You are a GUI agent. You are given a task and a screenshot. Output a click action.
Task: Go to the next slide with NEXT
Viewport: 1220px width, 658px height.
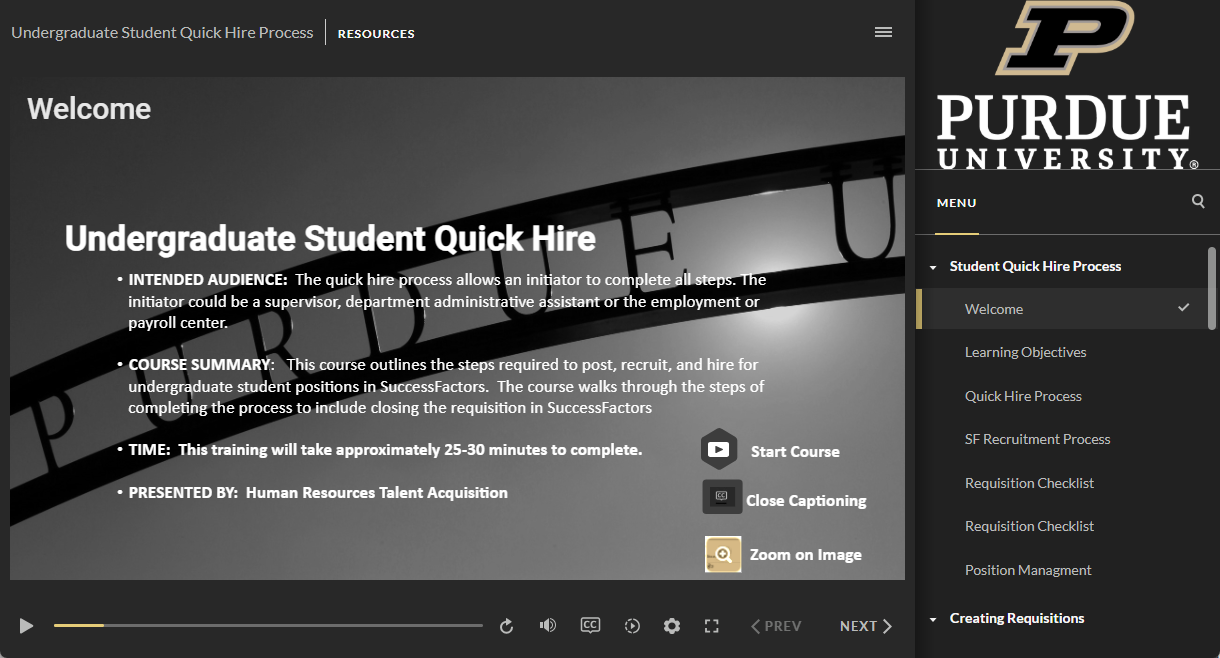tap(864, 625)
